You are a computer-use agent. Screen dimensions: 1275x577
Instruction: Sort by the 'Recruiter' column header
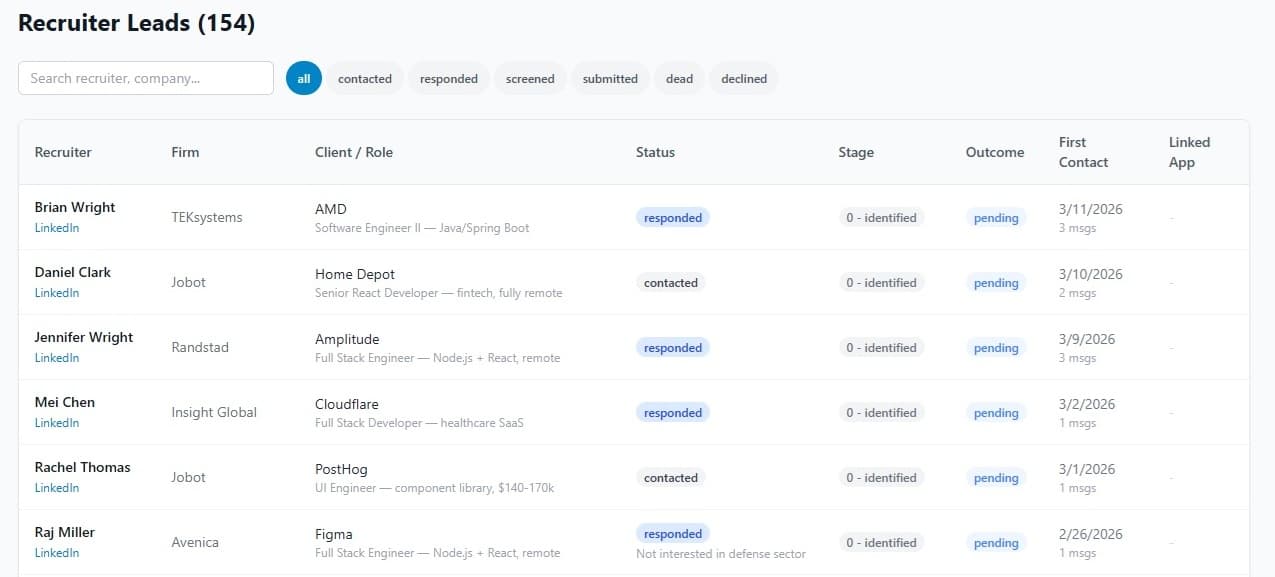63,152
